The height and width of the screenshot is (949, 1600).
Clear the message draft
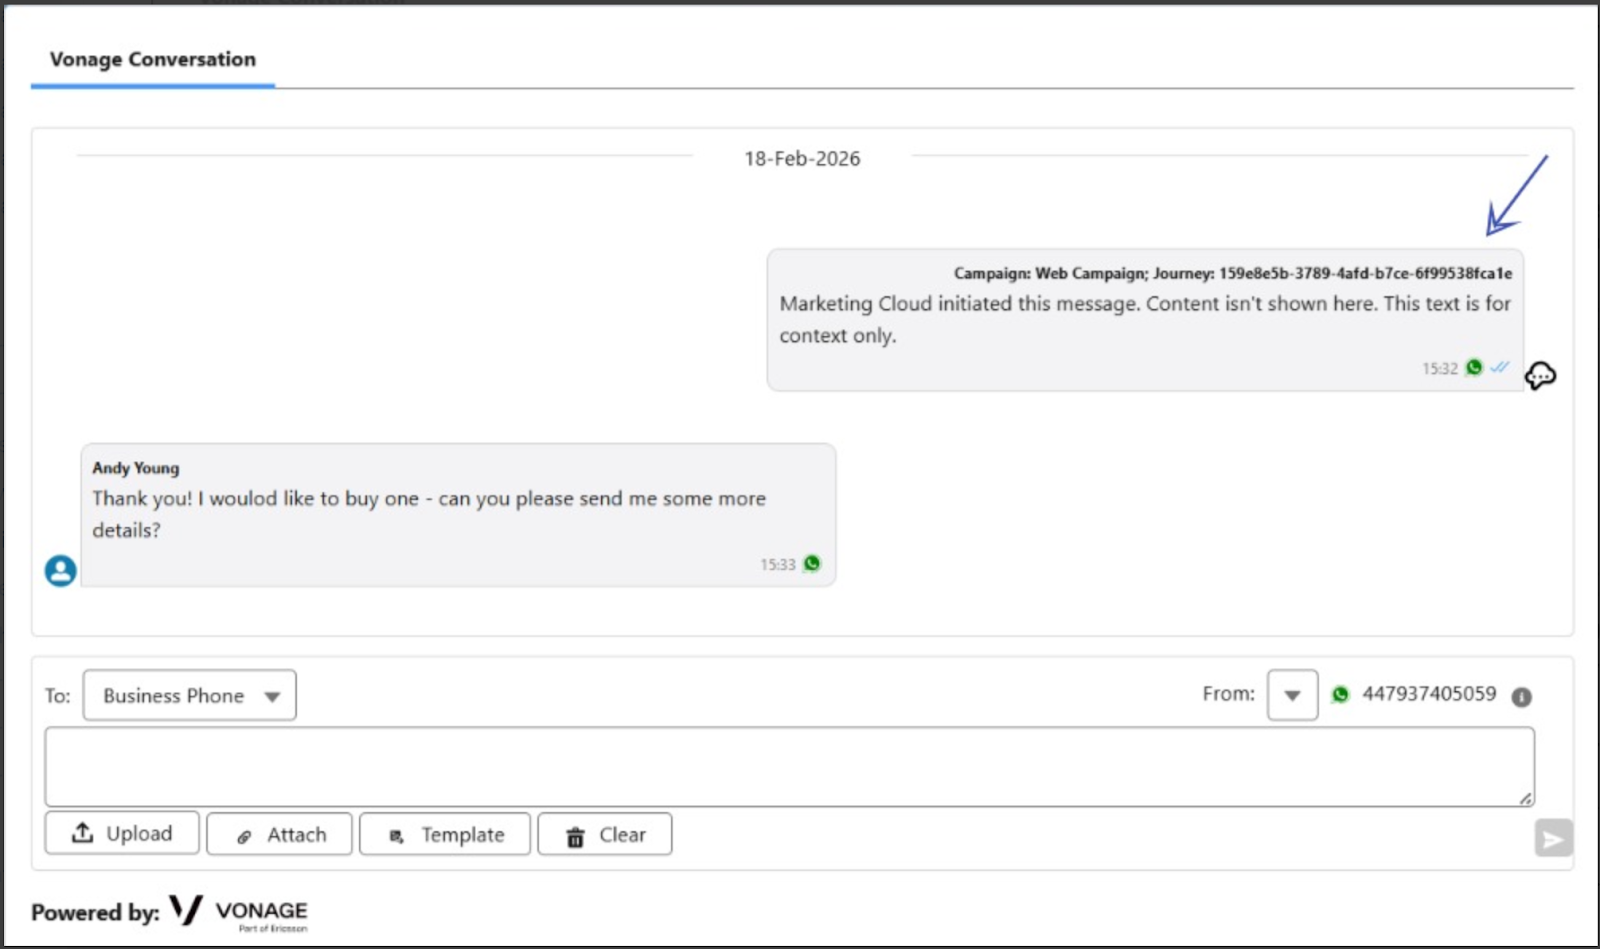coord(605,834)
